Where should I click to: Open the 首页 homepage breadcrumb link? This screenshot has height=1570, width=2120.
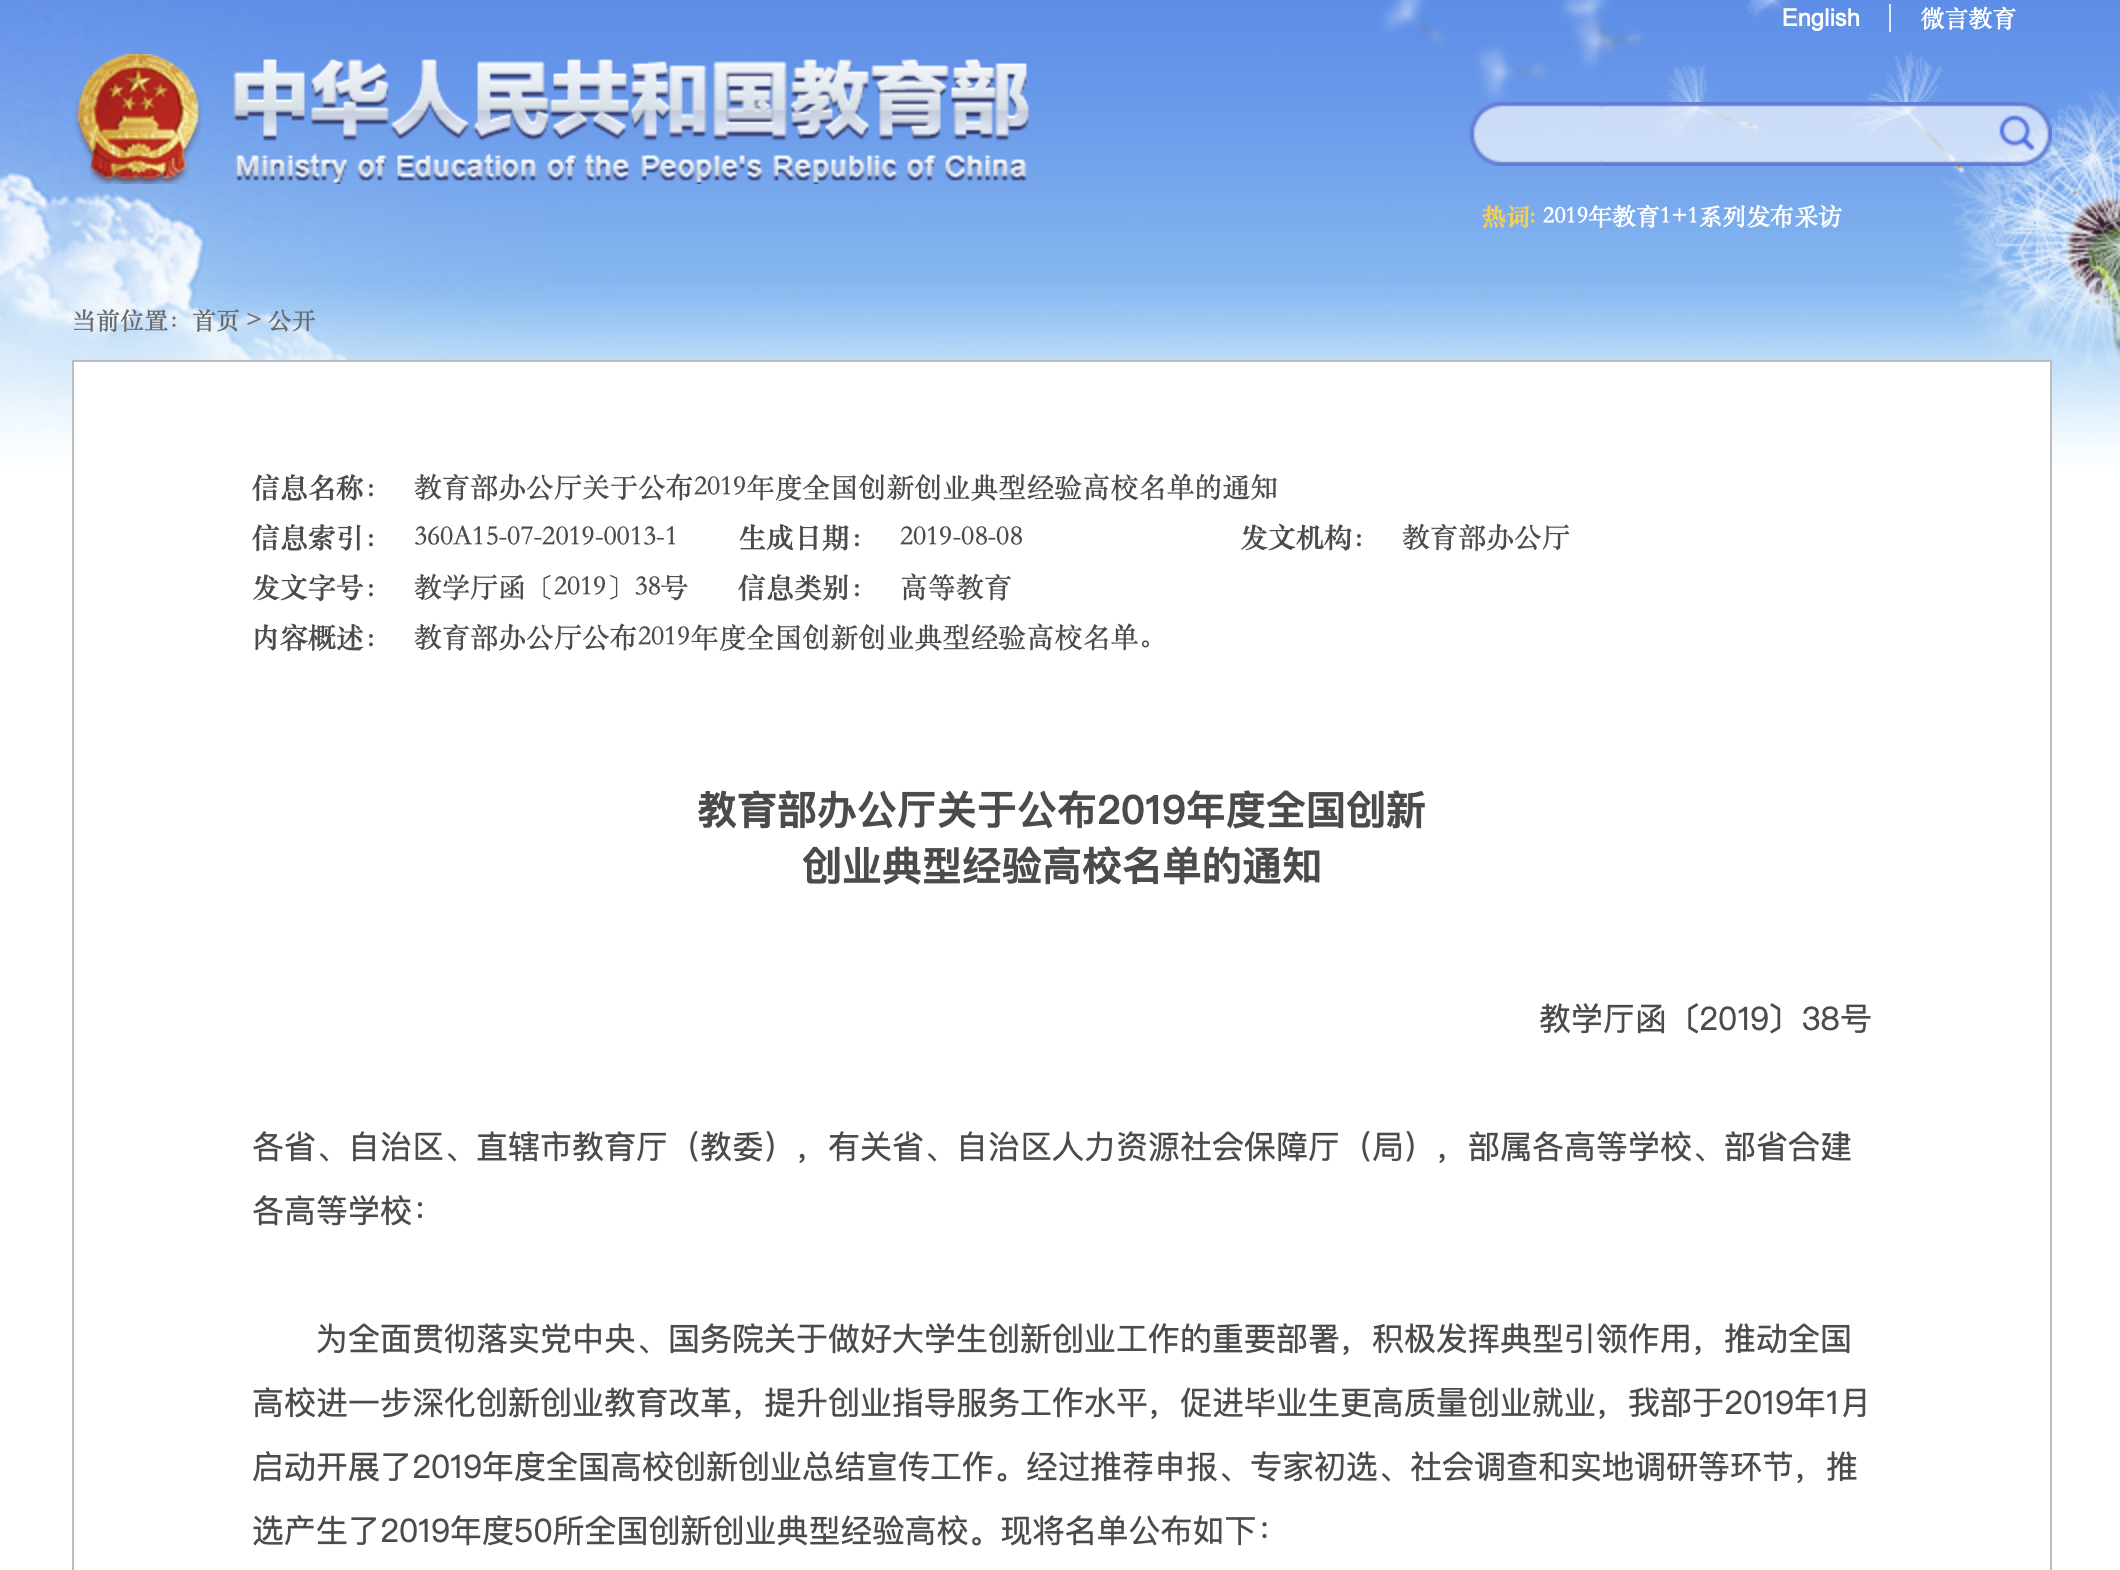[216, 321]
